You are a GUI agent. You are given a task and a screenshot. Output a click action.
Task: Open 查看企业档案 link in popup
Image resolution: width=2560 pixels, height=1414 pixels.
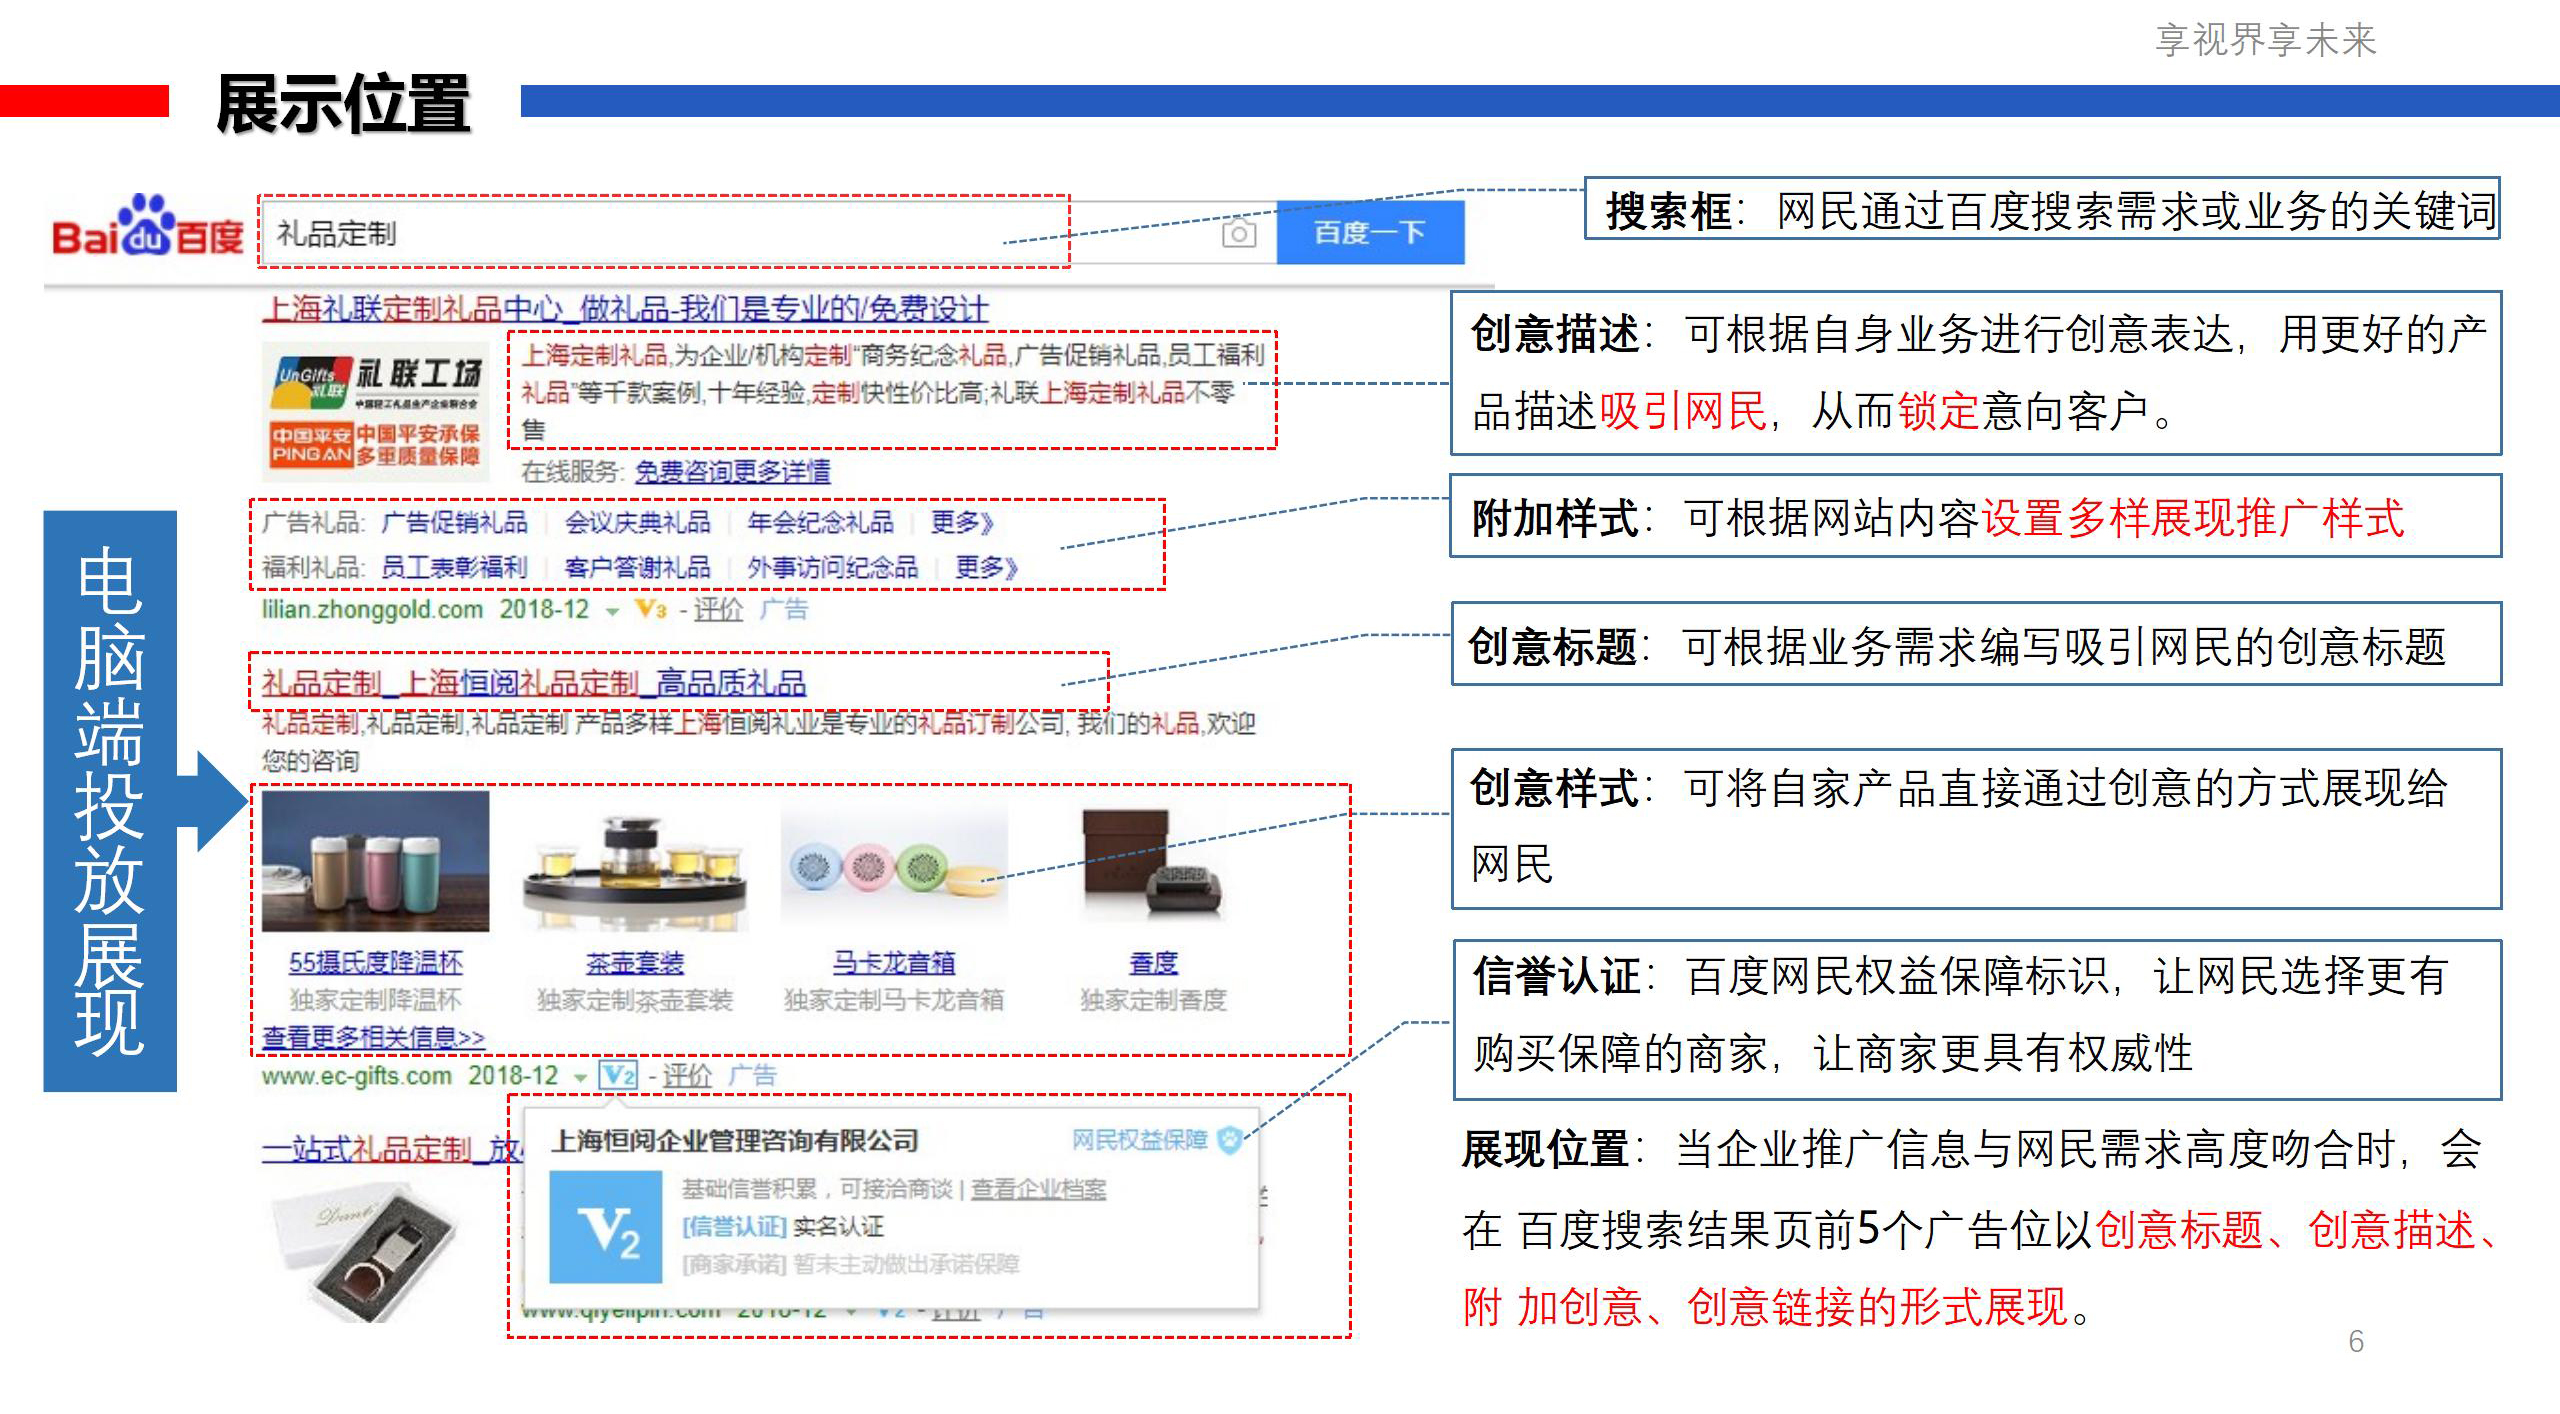click(1038, 1188)
